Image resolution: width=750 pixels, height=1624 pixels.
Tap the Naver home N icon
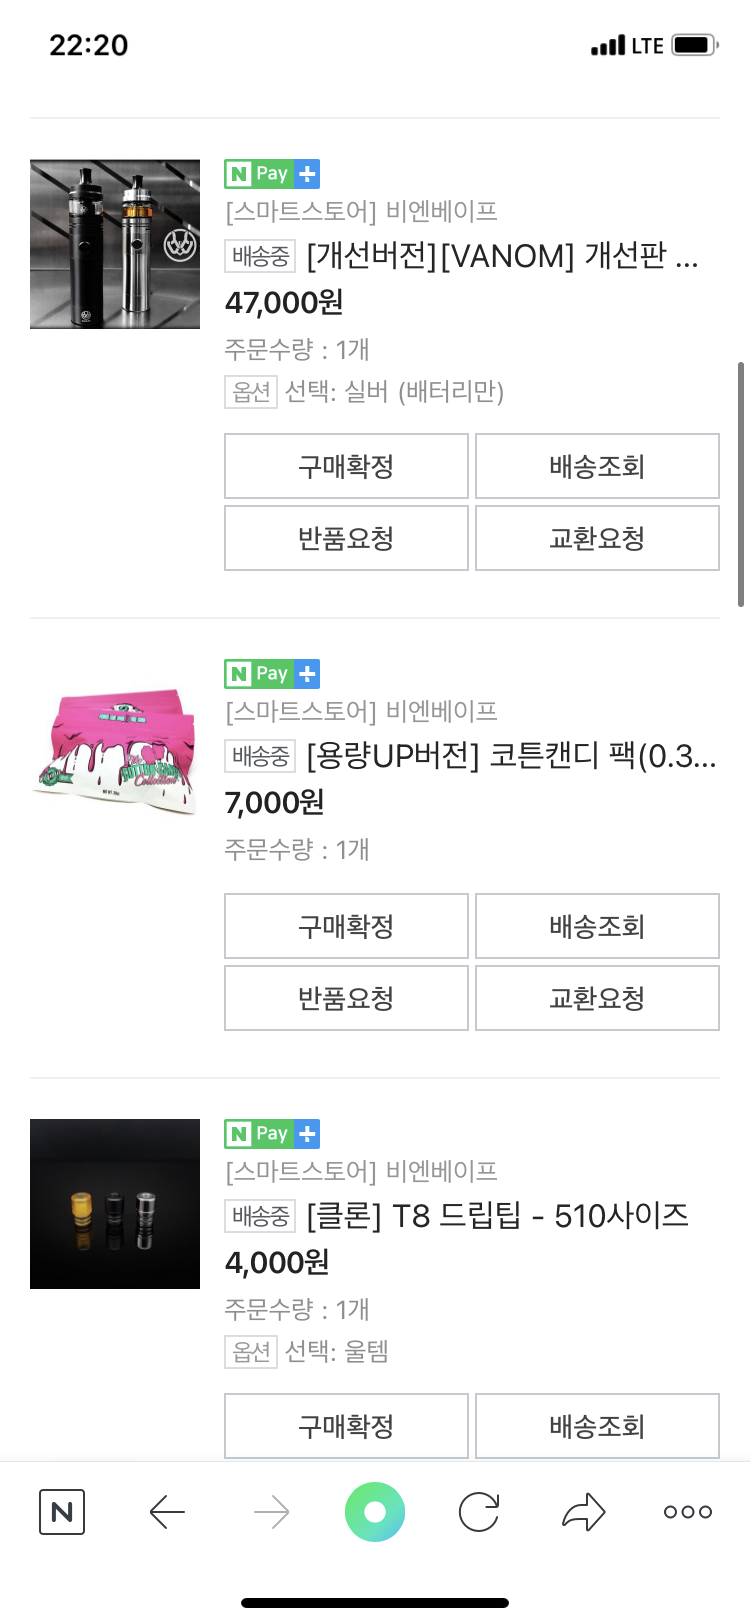click(62, 1511)
